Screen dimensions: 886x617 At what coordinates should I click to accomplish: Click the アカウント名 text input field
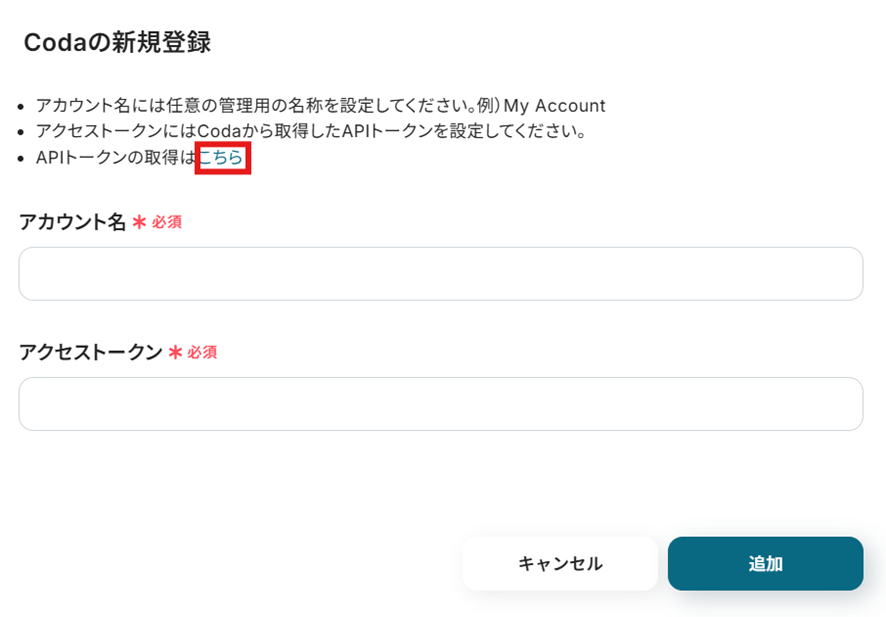(440, 274)
